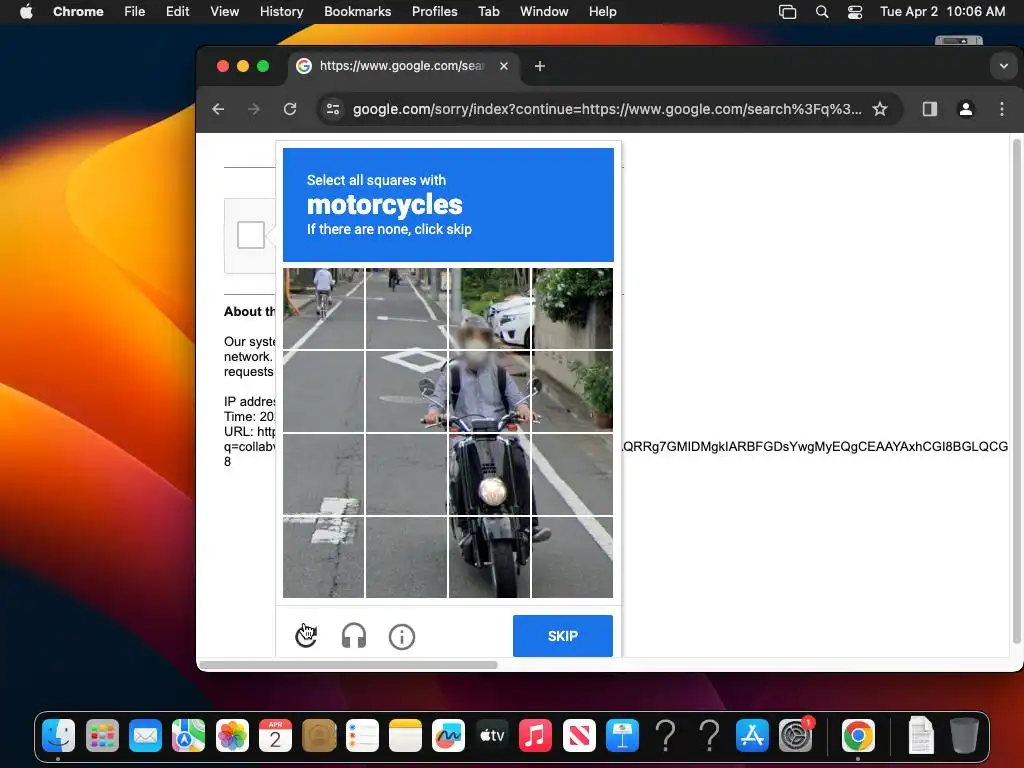Open Finder from the Dock

pos(59,736)
